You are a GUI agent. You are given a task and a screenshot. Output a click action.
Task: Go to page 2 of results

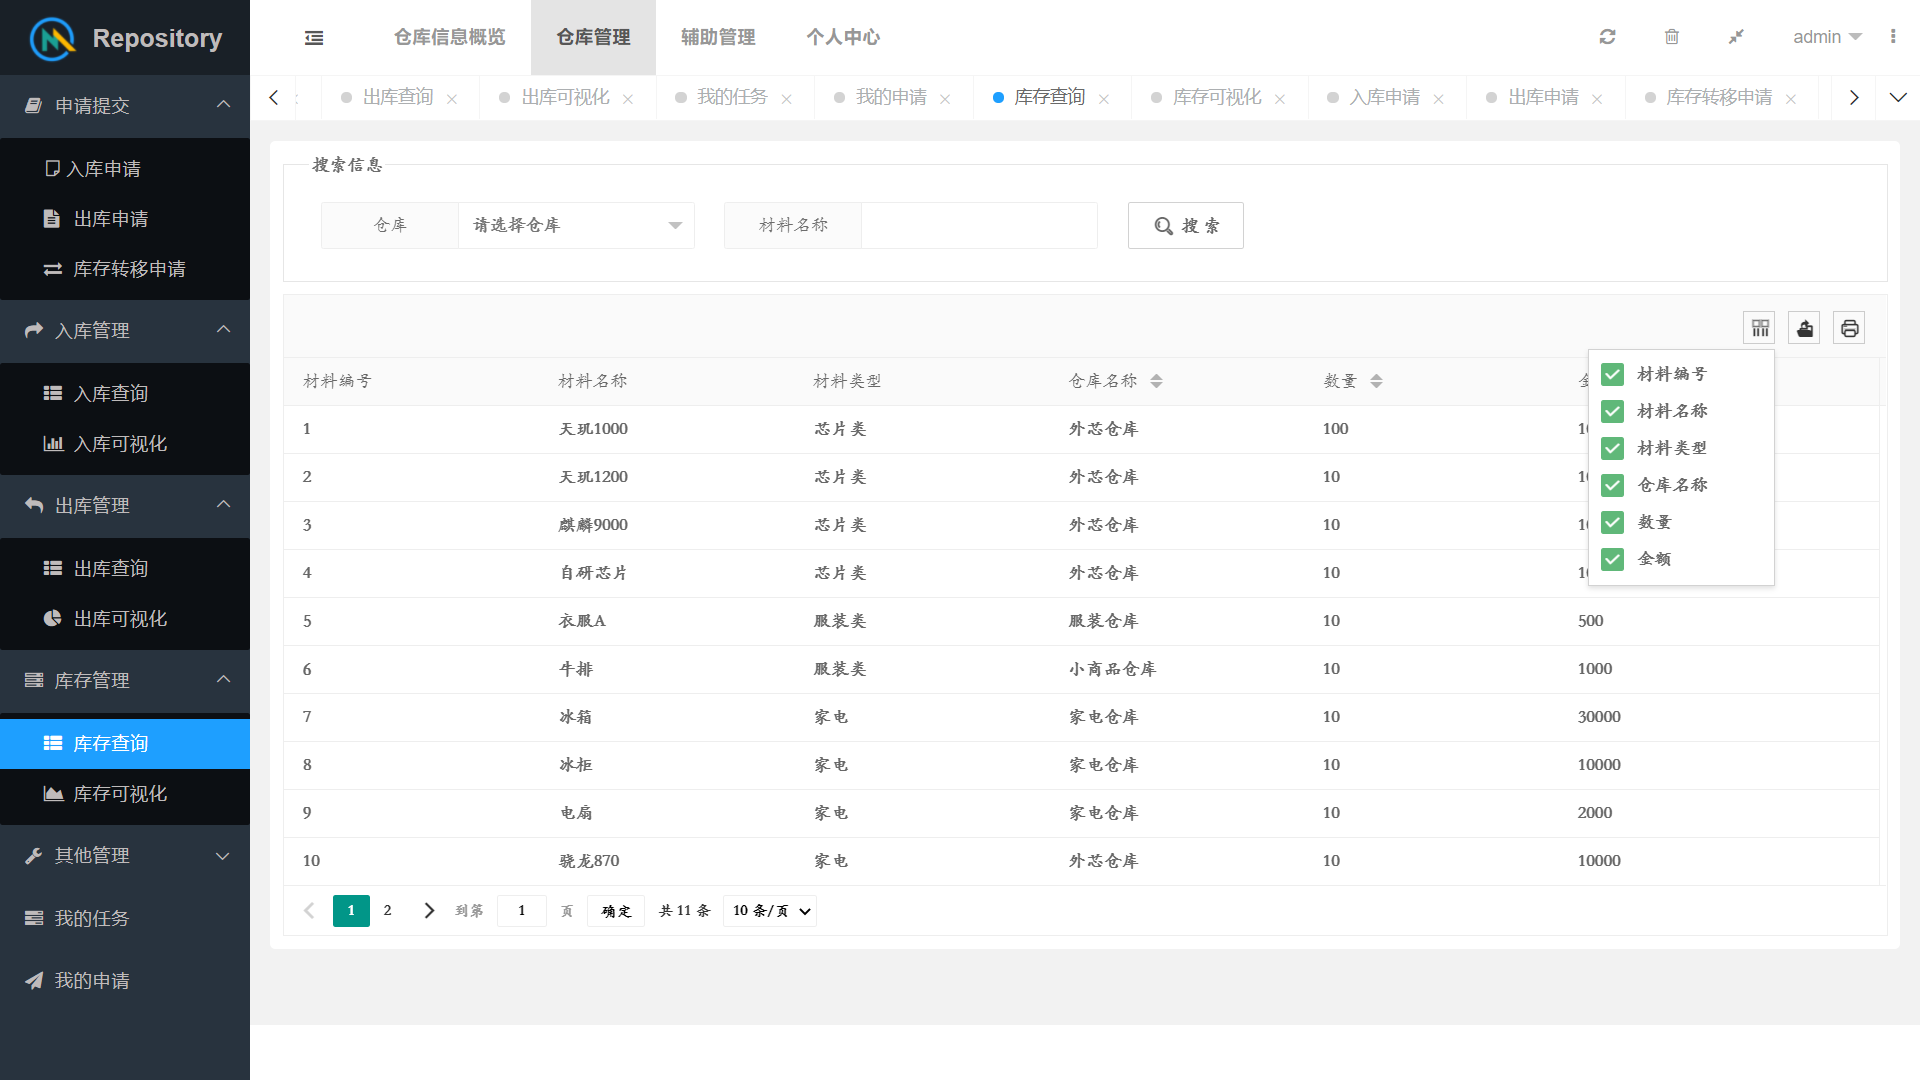(387, 911)
